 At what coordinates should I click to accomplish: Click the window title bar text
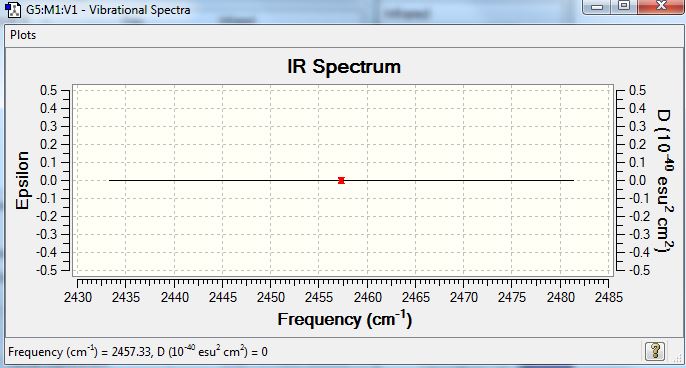click(108, 10)
